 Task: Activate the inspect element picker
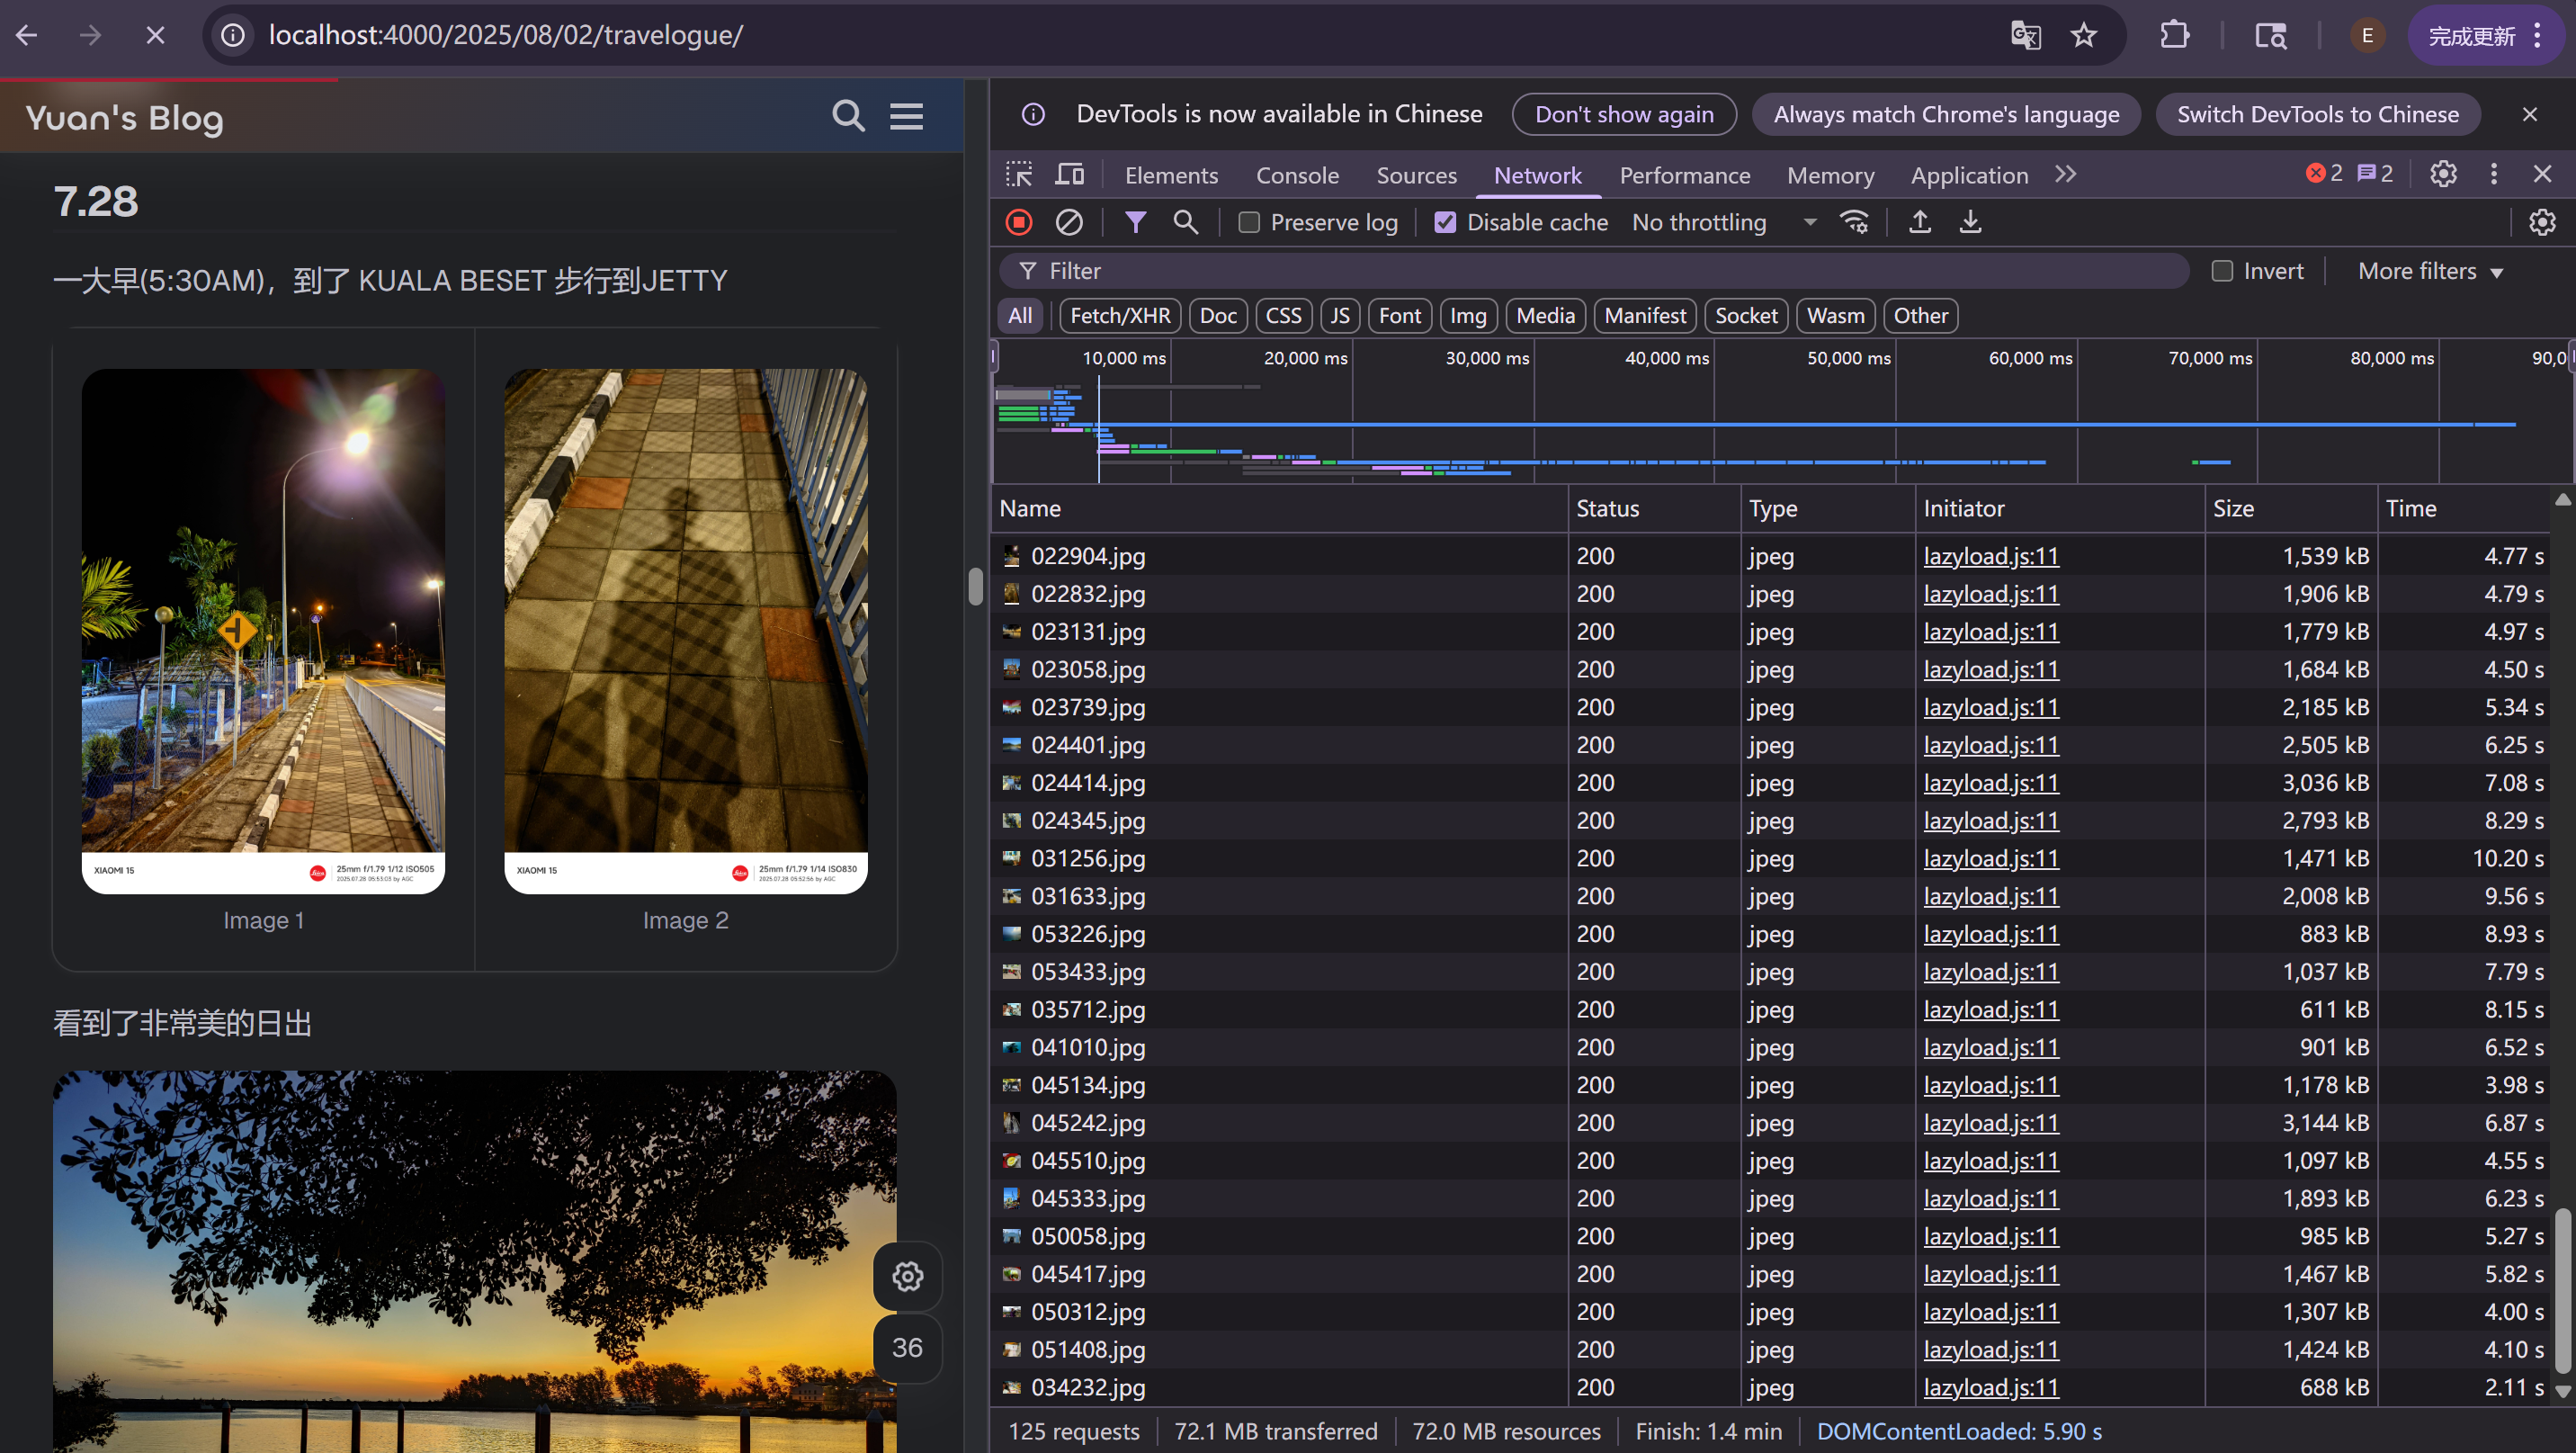[1019, 175]
